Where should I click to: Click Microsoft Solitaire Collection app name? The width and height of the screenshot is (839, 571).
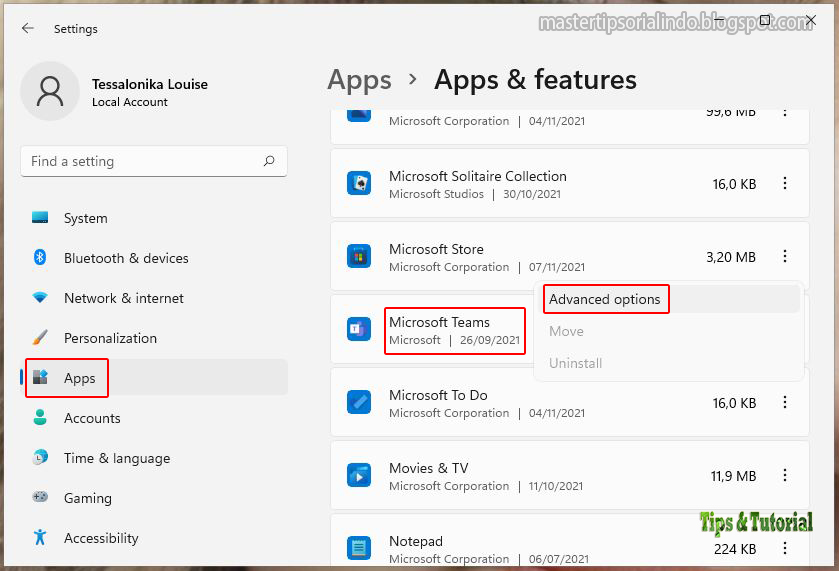[478, 176]
